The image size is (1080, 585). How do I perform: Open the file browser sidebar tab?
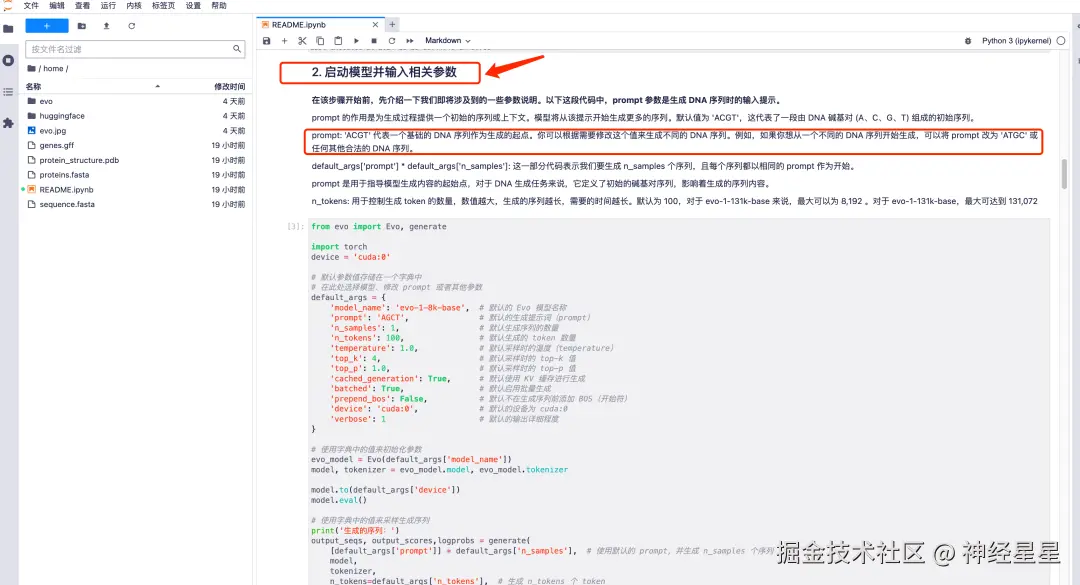tap(8, 29)
